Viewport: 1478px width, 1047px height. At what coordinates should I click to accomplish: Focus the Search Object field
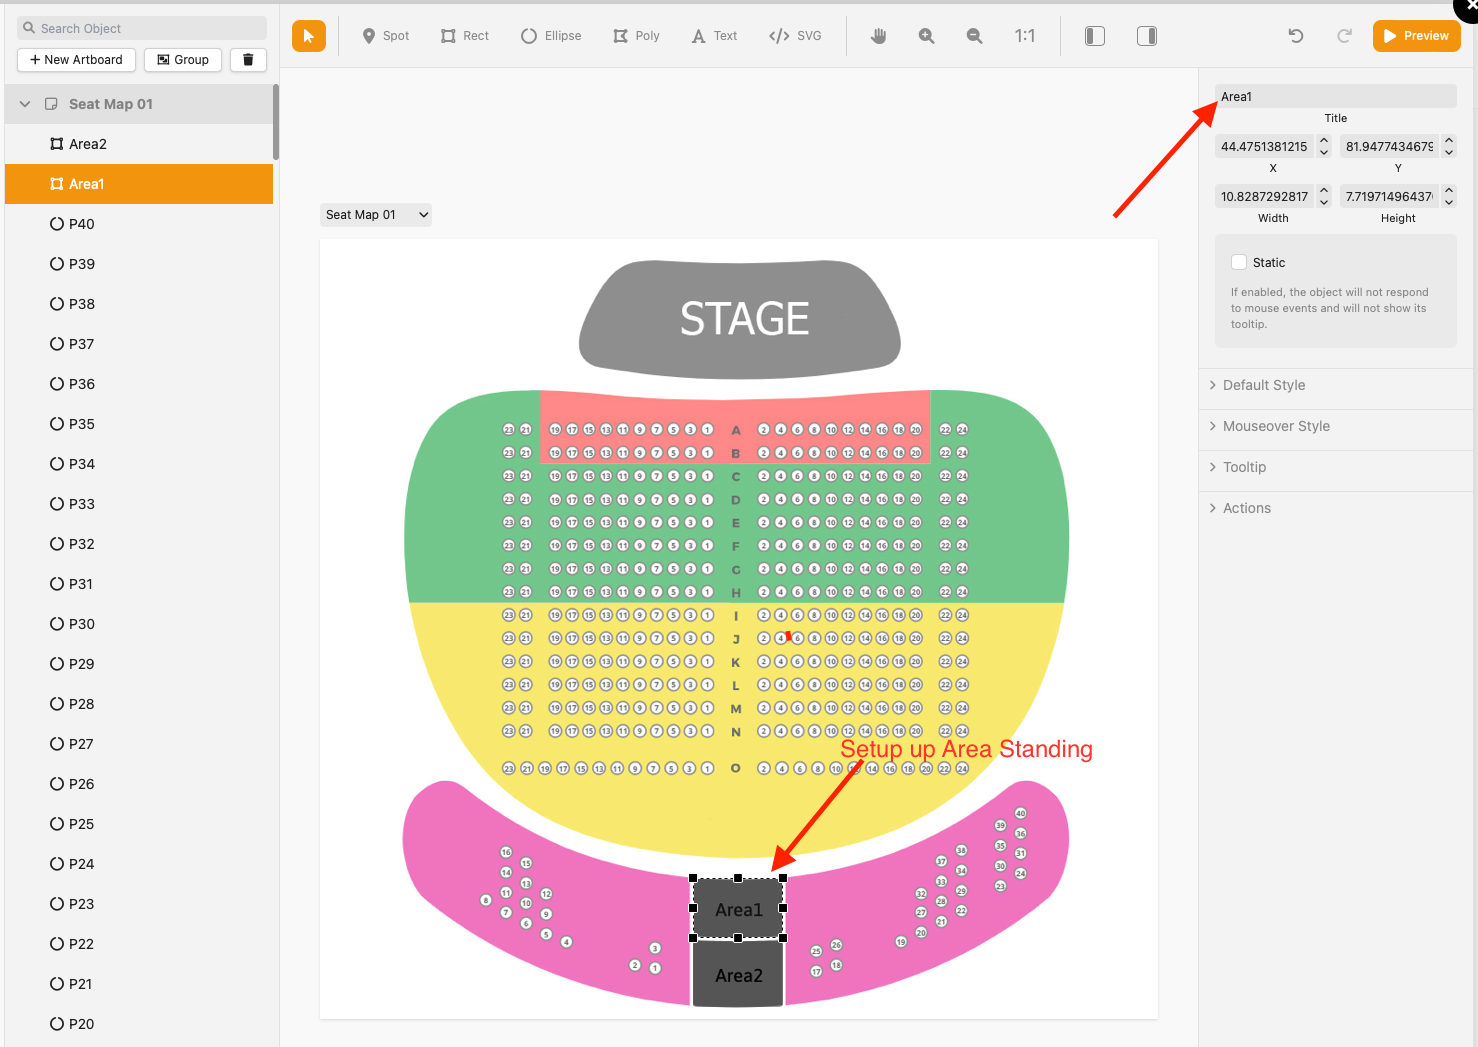pos(142,28)
